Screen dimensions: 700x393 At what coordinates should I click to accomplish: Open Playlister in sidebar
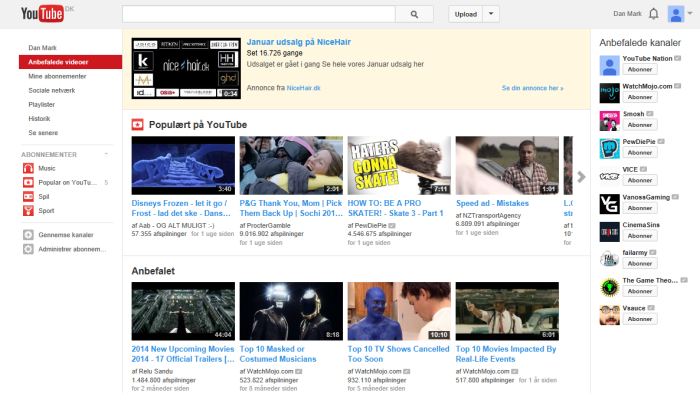pyautogui.click(x=42, y=105)
